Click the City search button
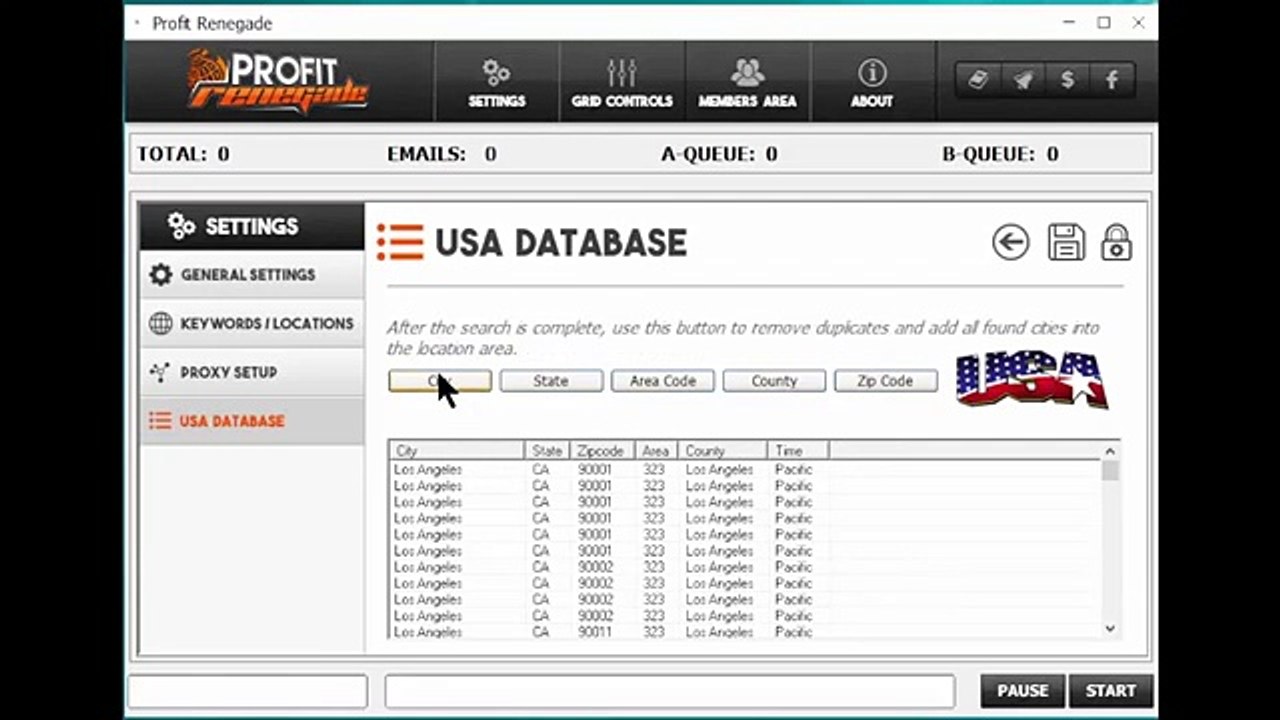Viewport: 1280px width, 720px height. click(x=440, y=381)
